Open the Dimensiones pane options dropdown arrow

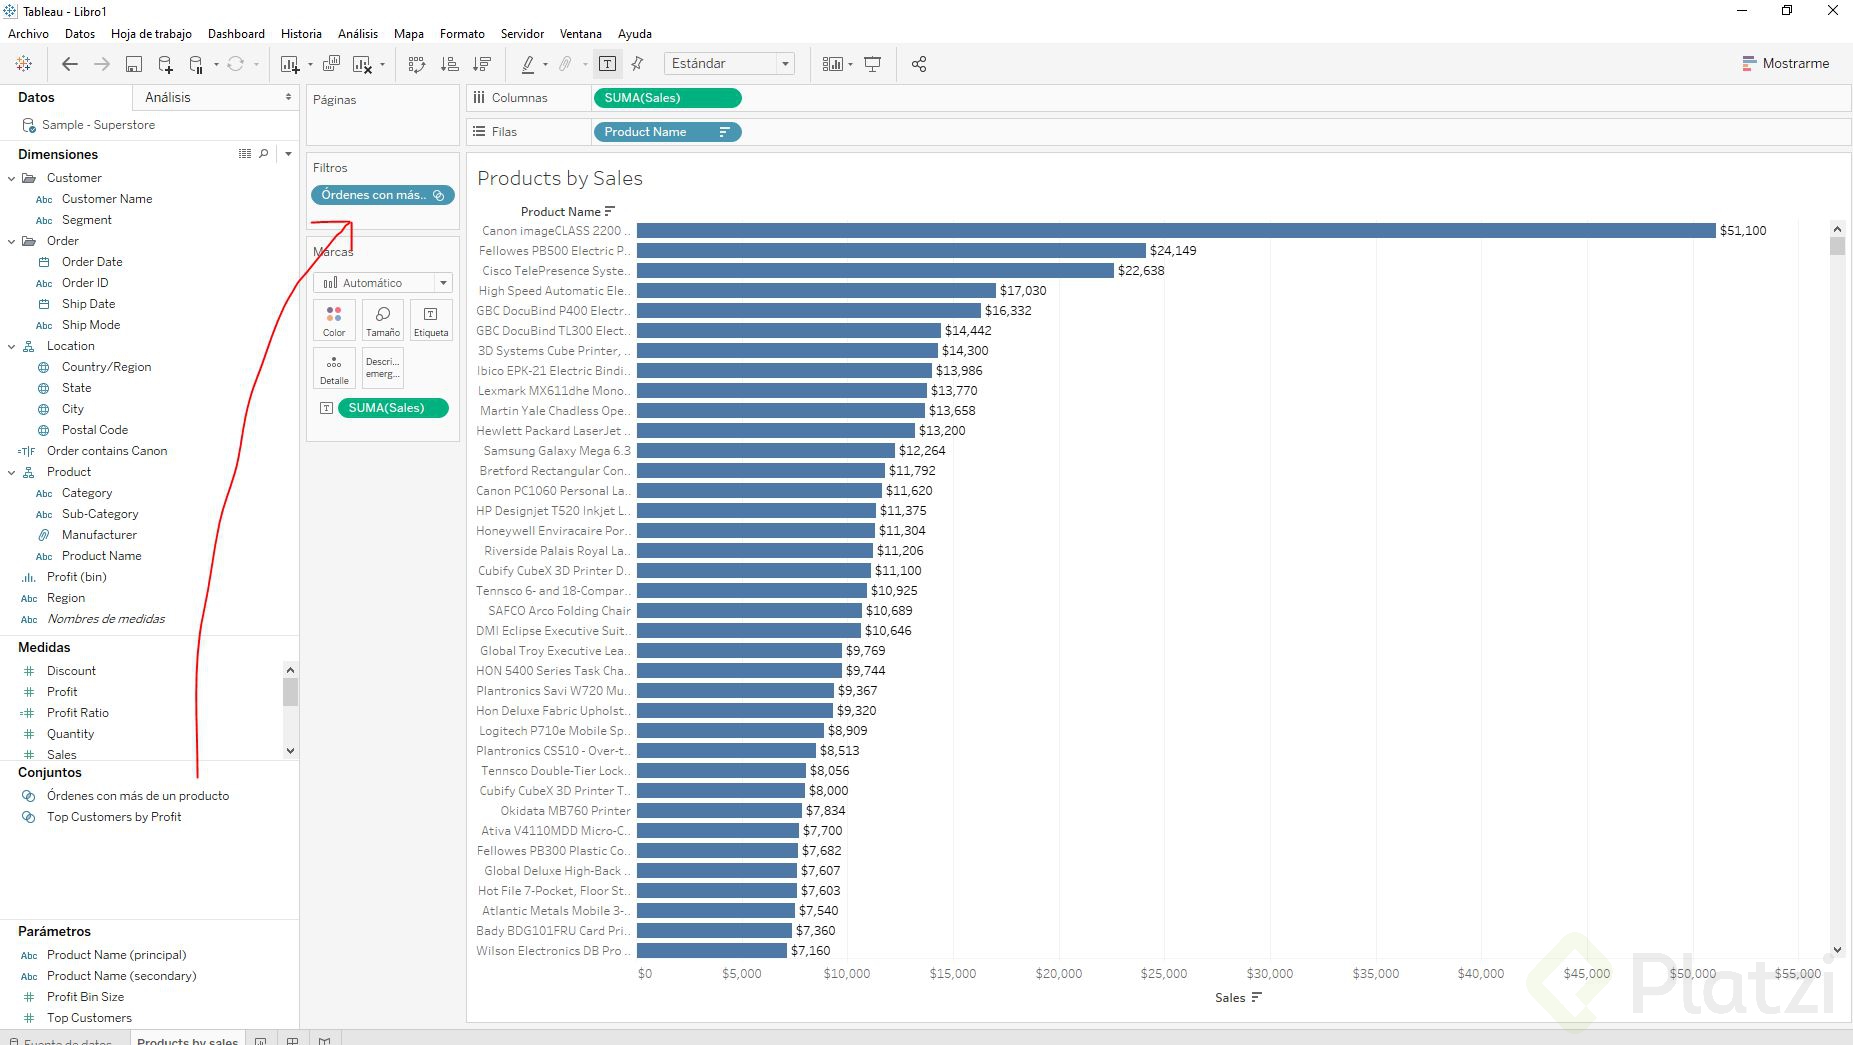pos(288,154)
